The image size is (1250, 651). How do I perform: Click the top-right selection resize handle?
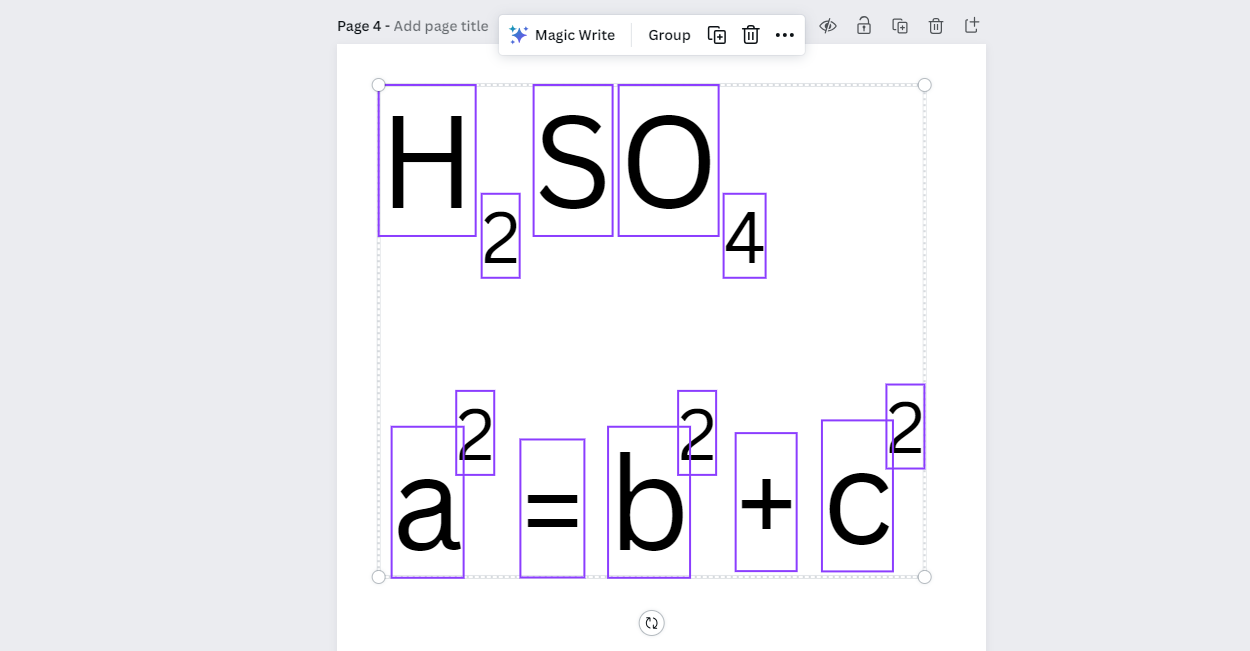[x=924, y=85]
